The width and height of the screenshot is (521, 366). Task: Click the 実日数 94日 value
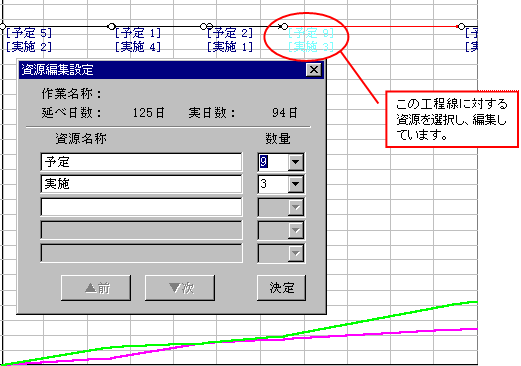284,113
